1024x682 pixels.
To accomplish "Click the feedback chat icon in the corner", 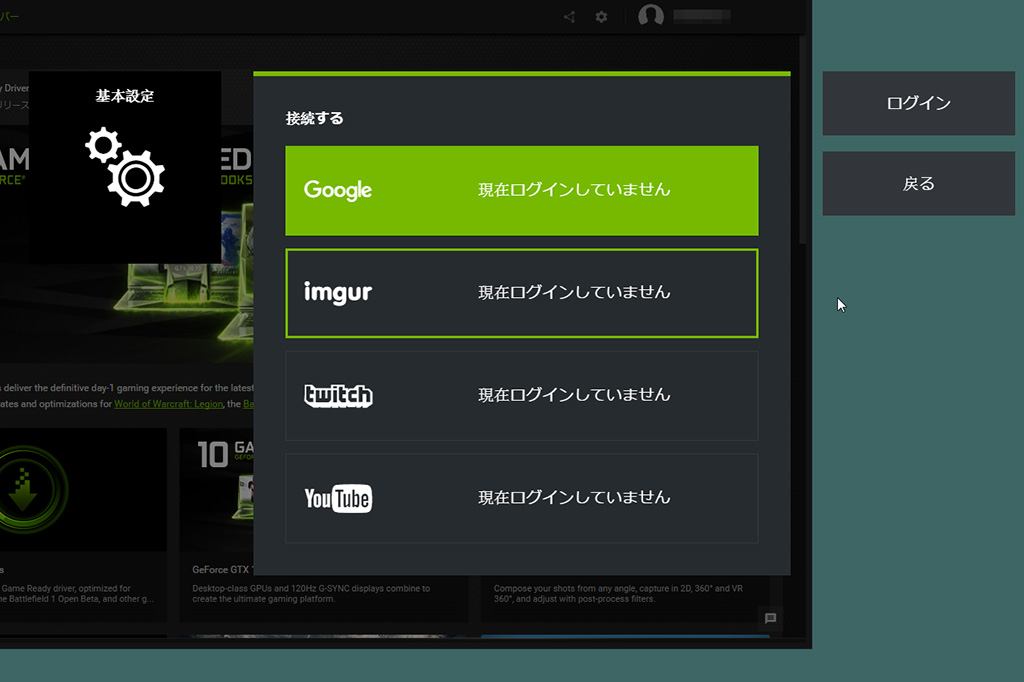I will (771, 618).
